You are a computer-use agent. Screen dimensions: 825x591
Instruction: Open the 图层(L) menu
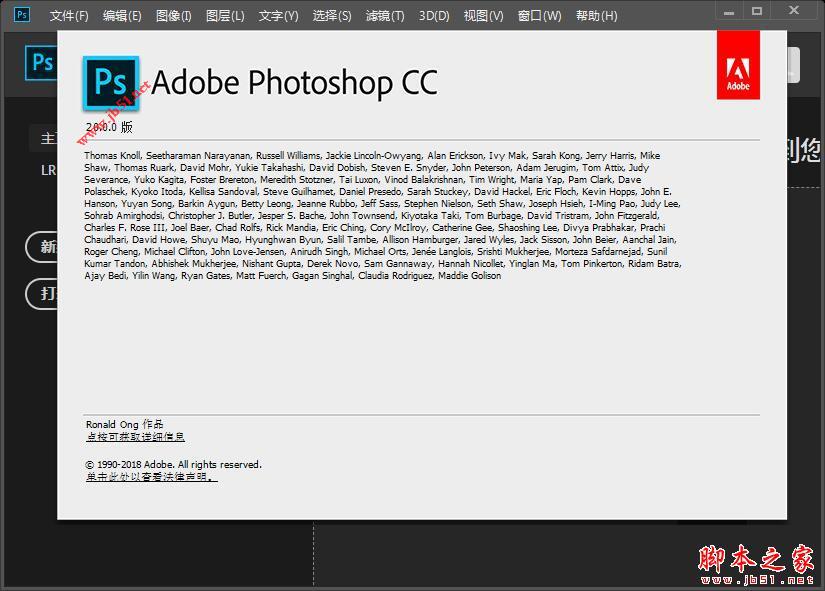click(225, 16)
